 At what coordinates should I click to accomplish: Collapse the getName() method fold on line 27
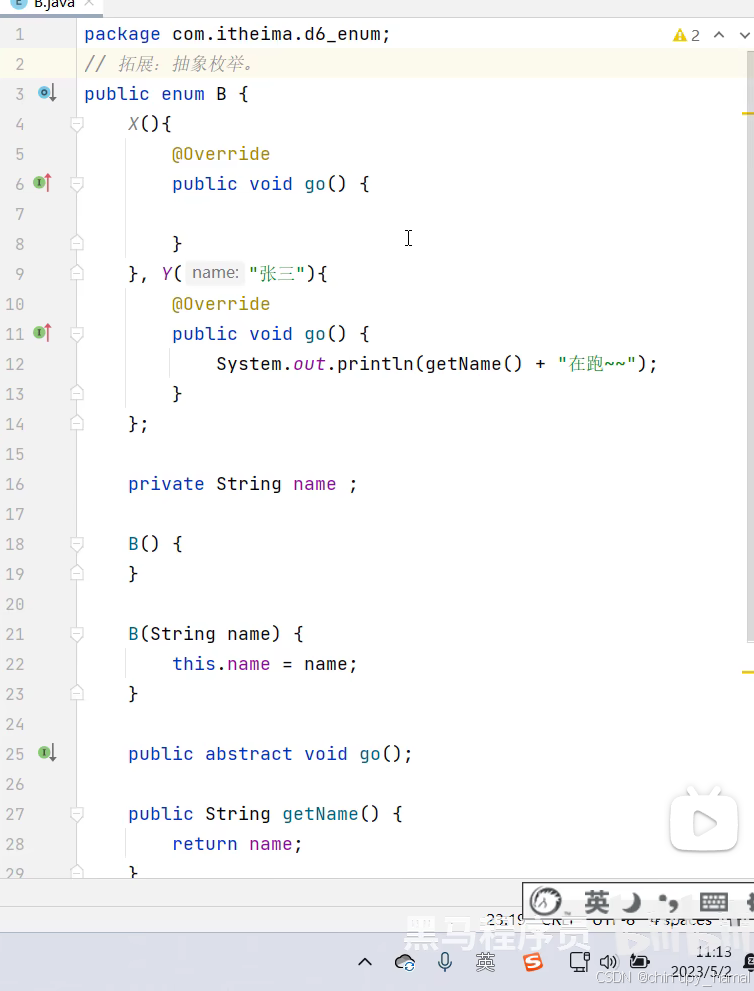pyautogui.click(x=76, y=813)
